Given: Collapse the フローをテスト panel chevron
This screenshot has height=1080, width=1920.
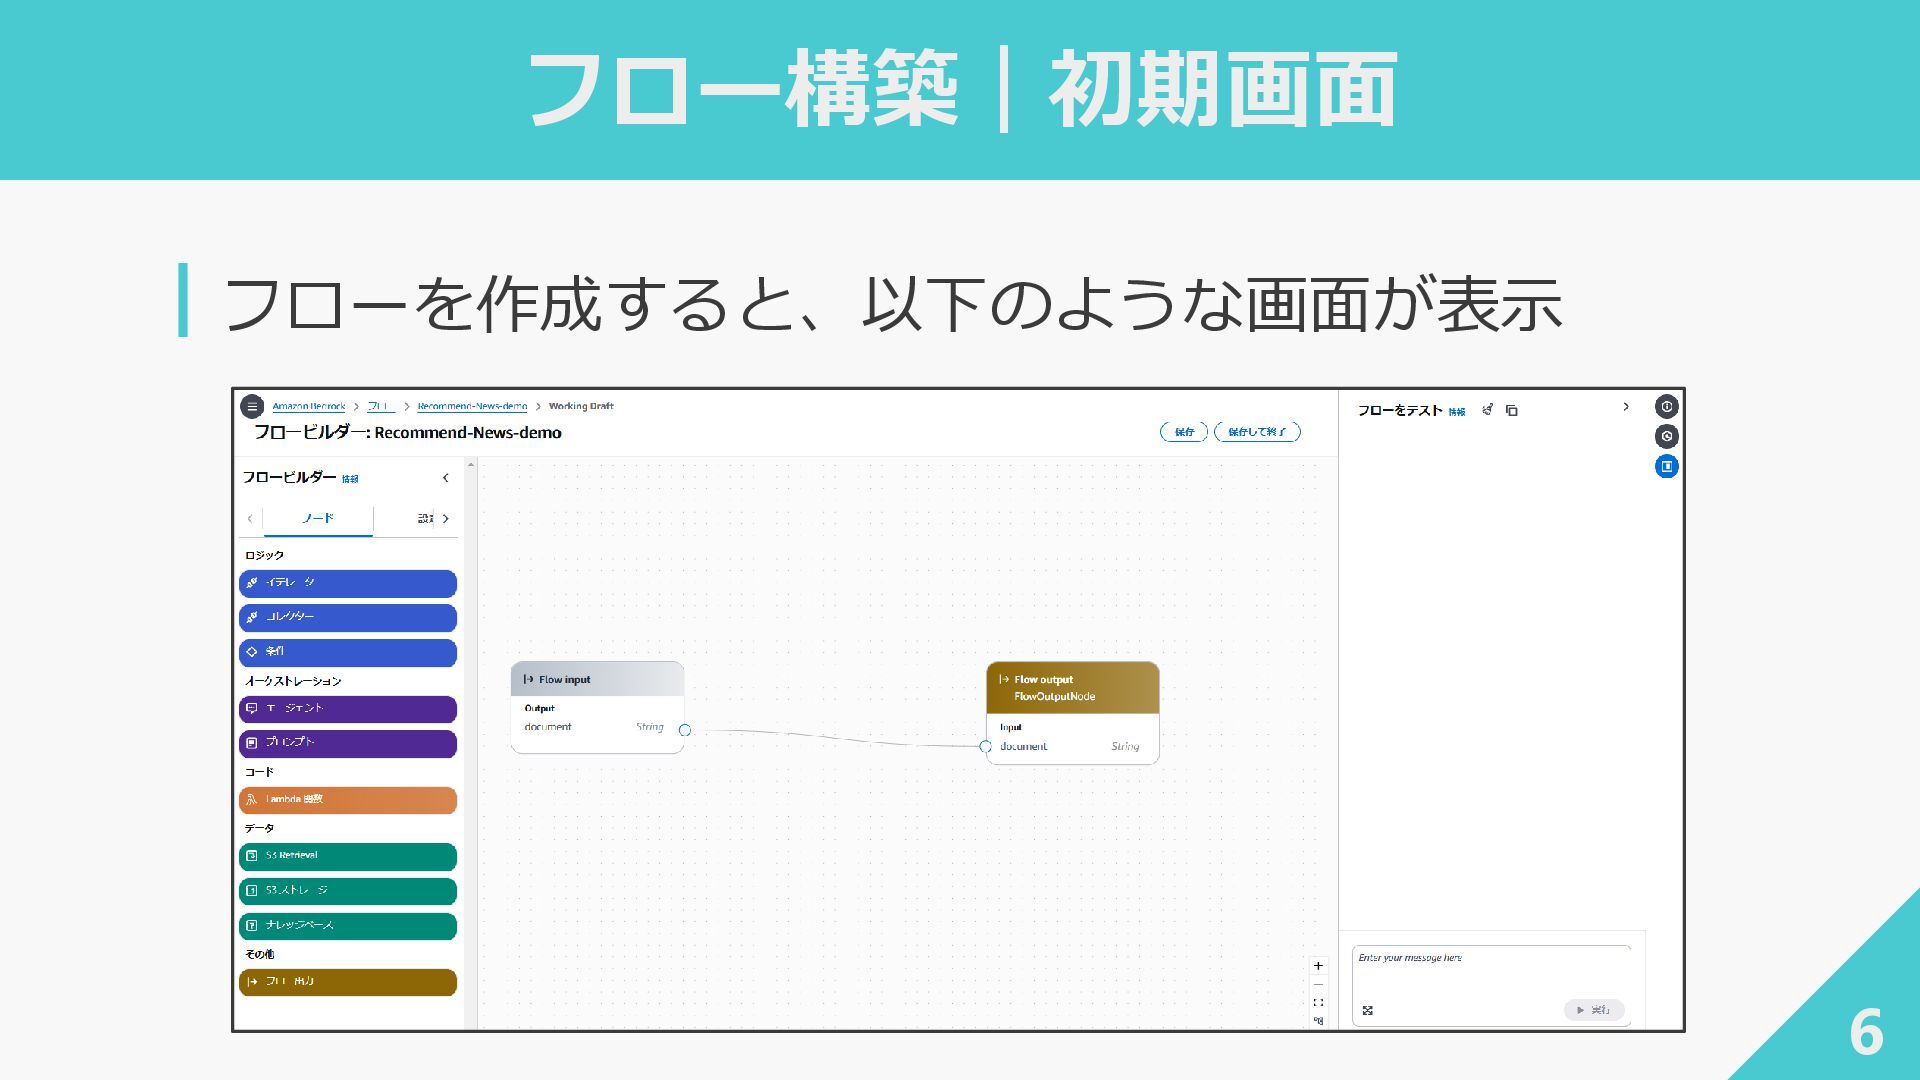Looking at the screenshot, I should [x=1626, y=407].
